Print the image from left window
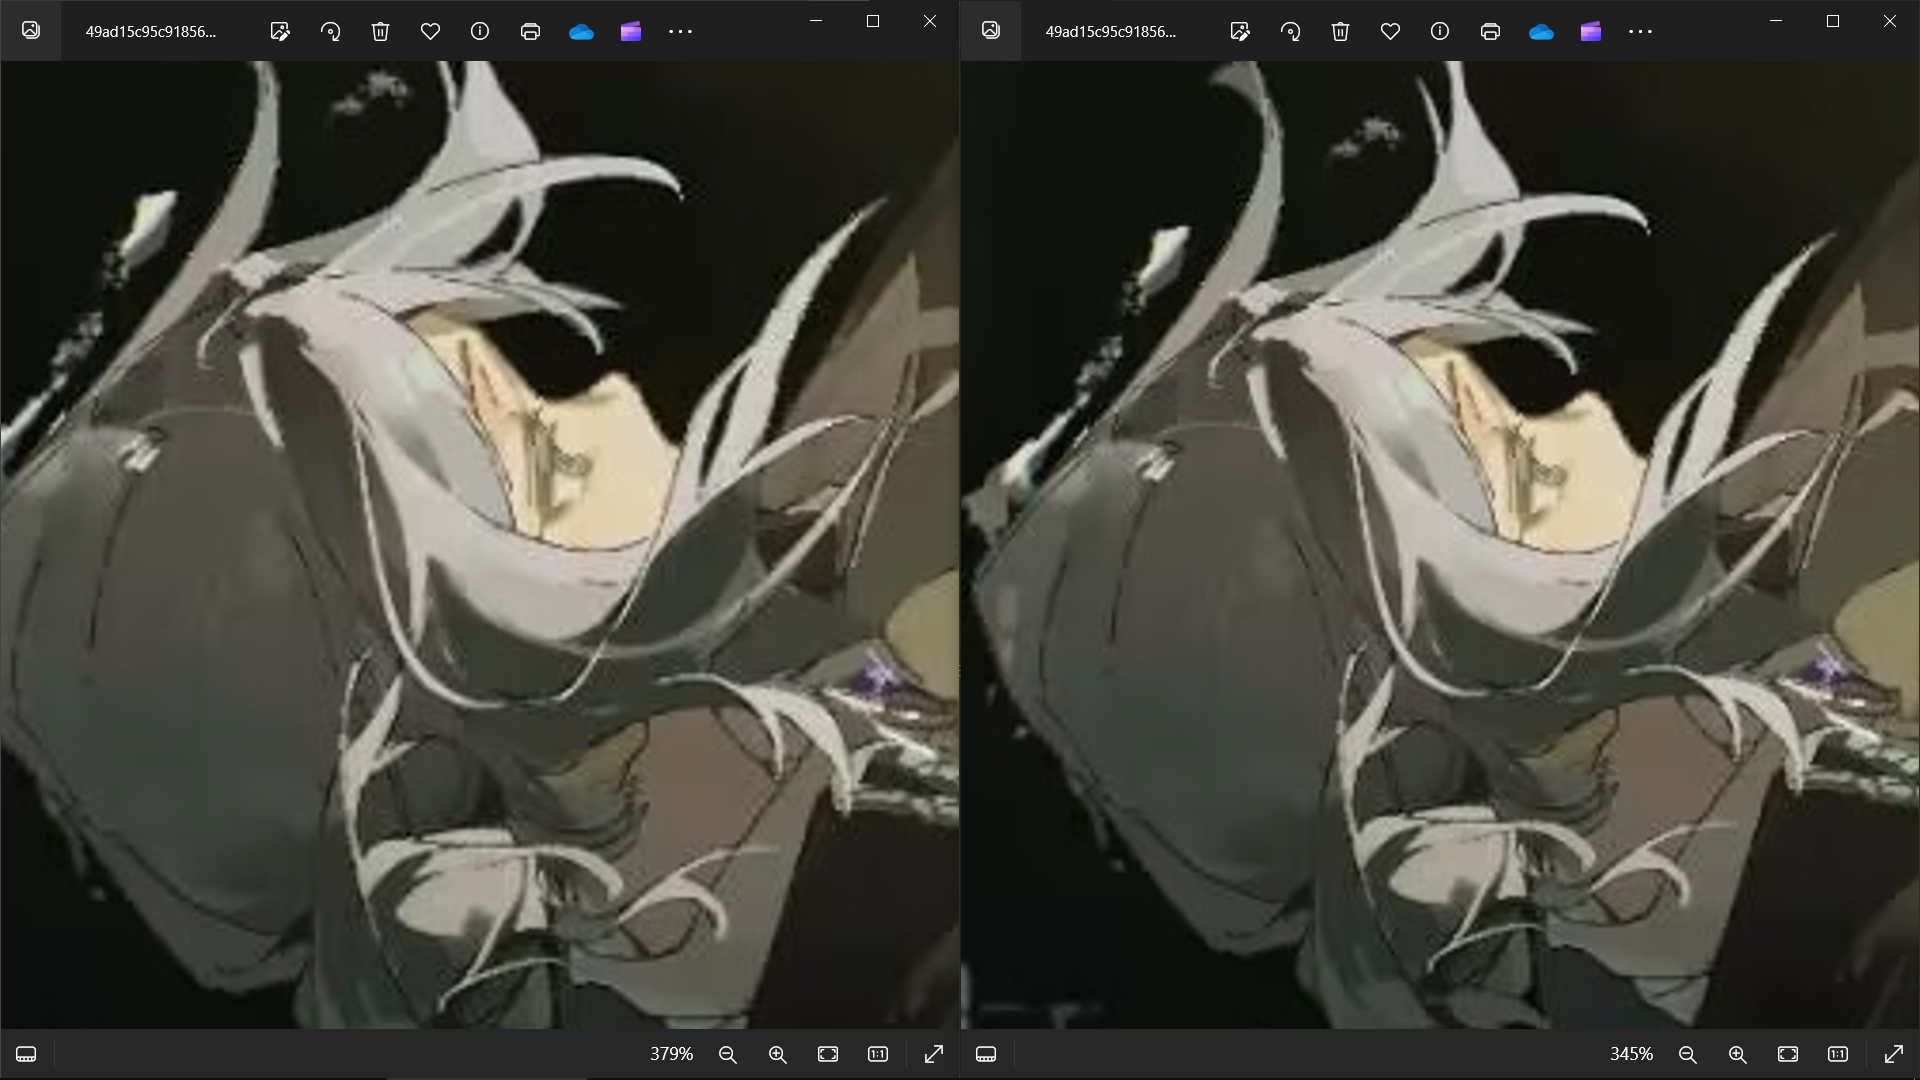 [530, 31]
